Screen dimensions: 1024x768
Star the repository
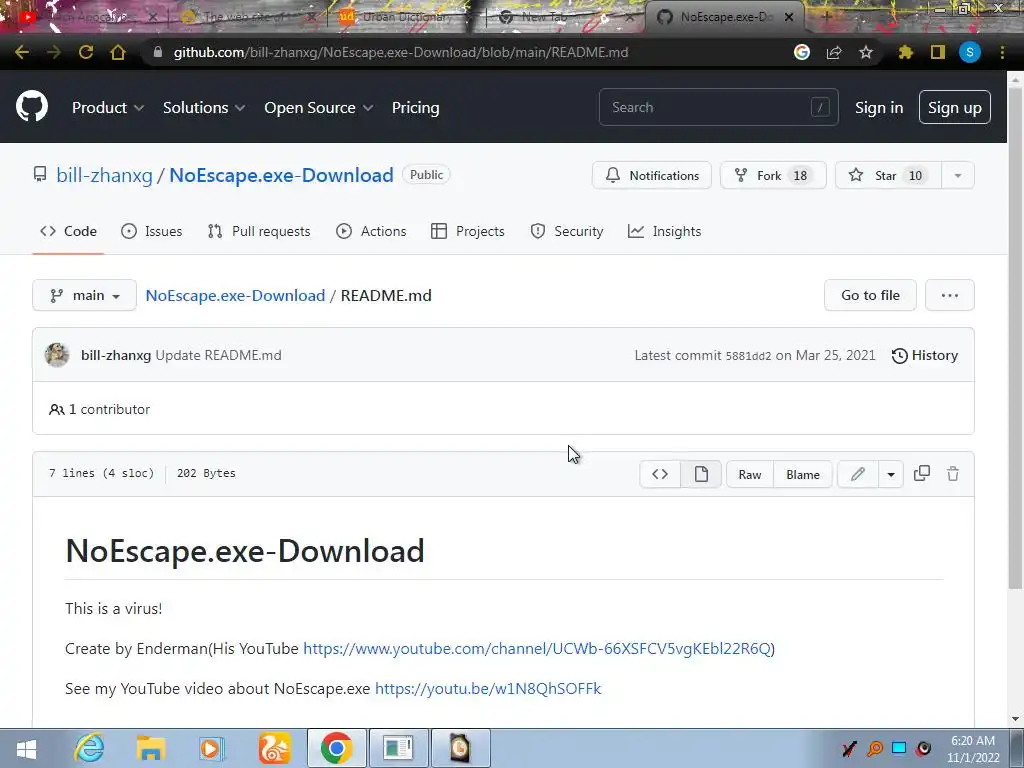(888, 176)
